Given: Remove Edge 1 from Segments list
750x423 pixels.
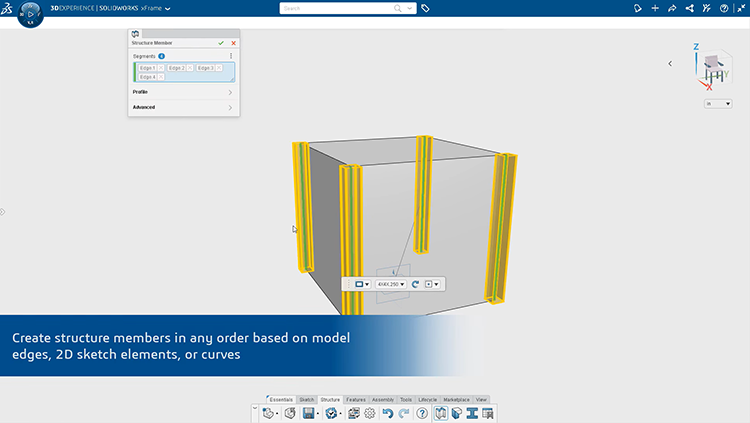Looking at the screenshot, I should [x=161, y=68].
